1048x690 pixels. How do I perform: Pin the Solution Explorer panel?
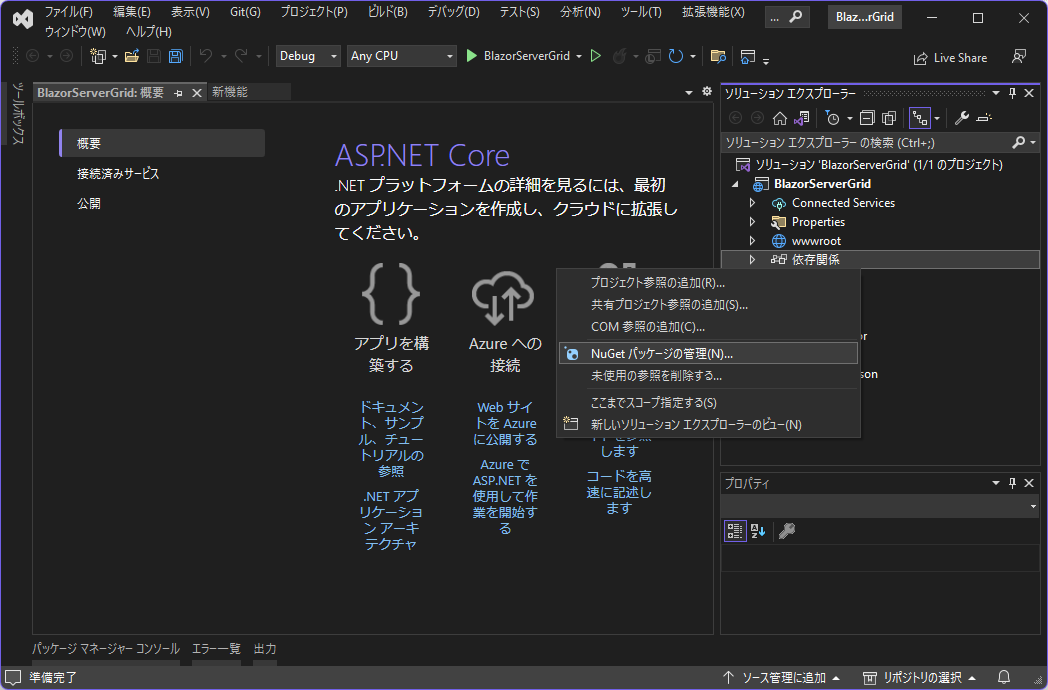(x=1013, y=93)
